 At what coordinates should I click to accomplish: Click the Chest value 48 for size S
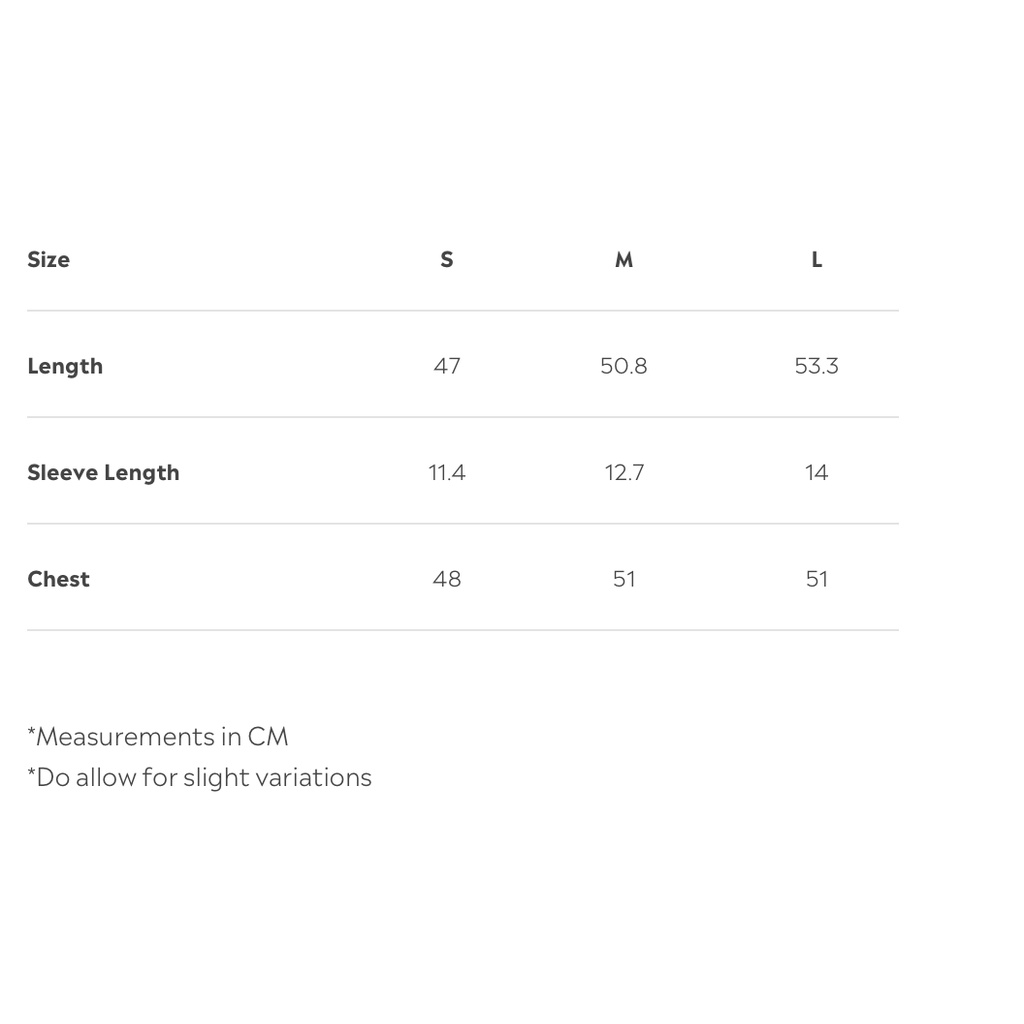447,579
